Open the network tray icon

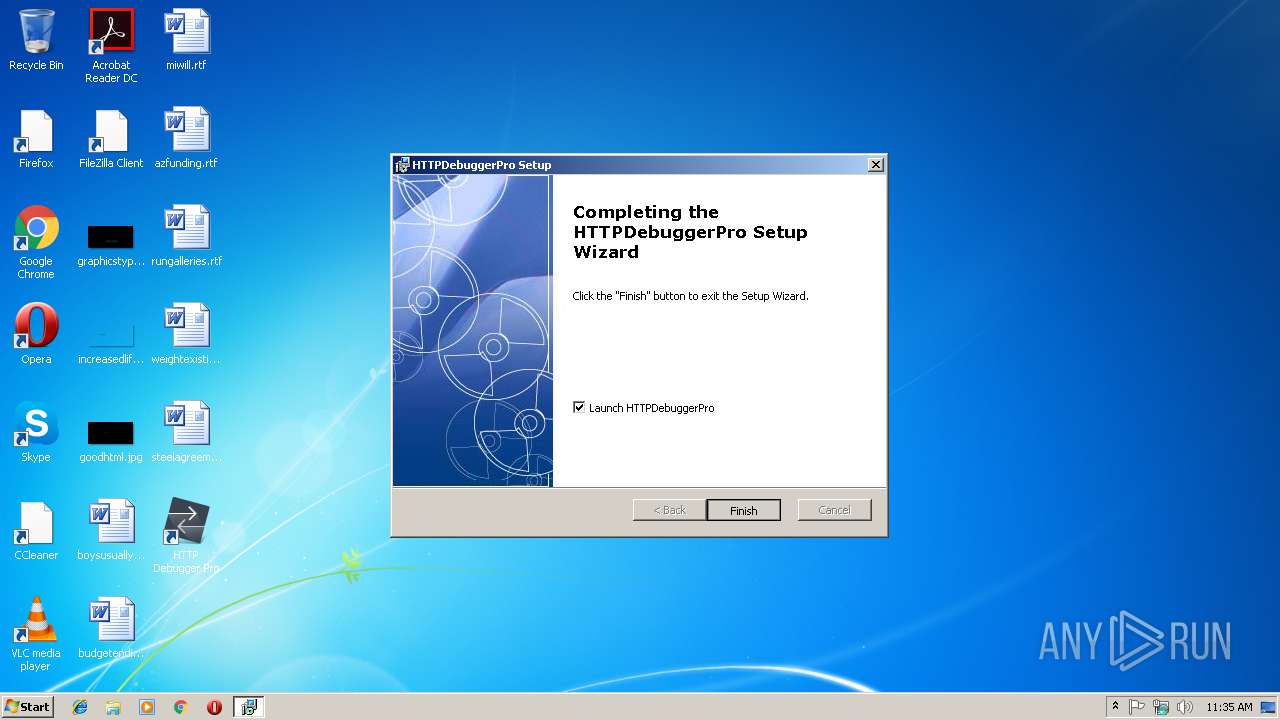(1161, 707)
